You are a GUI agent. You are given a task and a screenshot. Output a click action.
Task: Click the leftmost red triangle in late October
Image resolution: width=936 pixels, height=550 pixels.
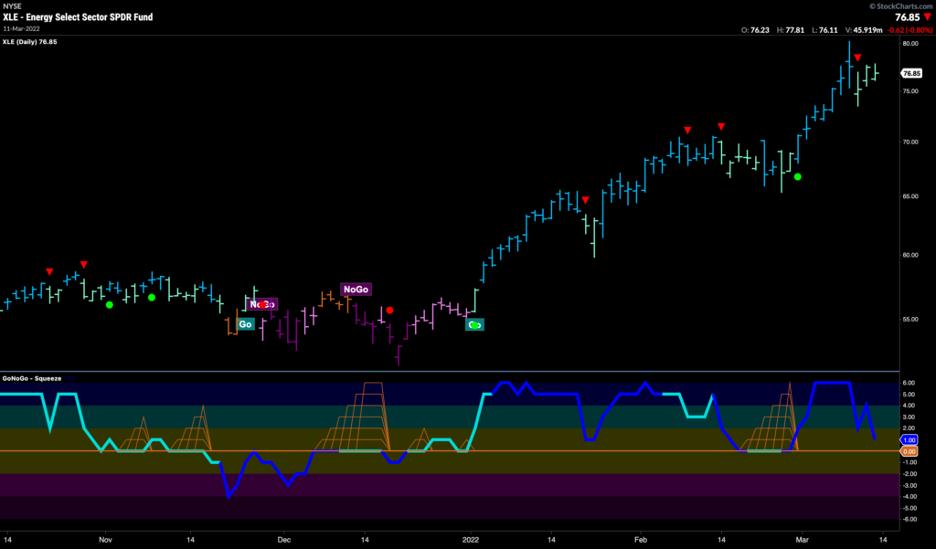tap(49, 271)
